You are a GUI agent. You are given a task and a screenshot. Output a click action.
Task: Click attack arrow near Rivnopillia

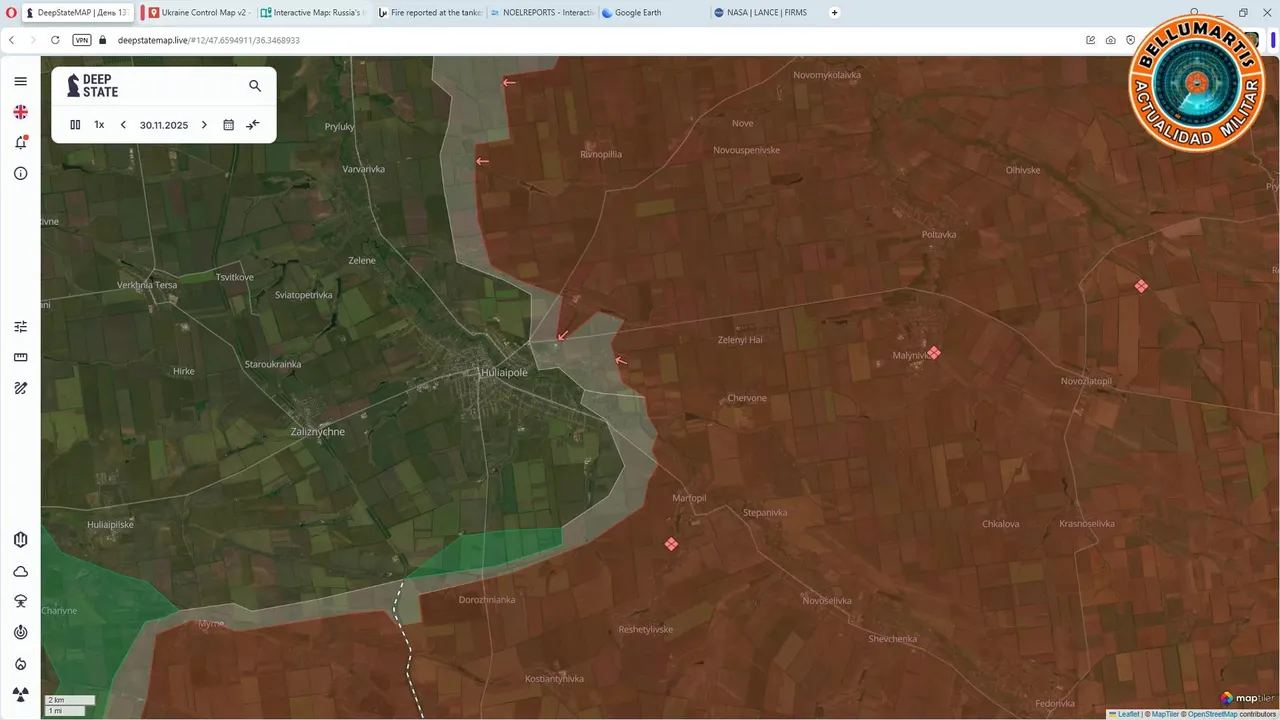coord(482,161)
